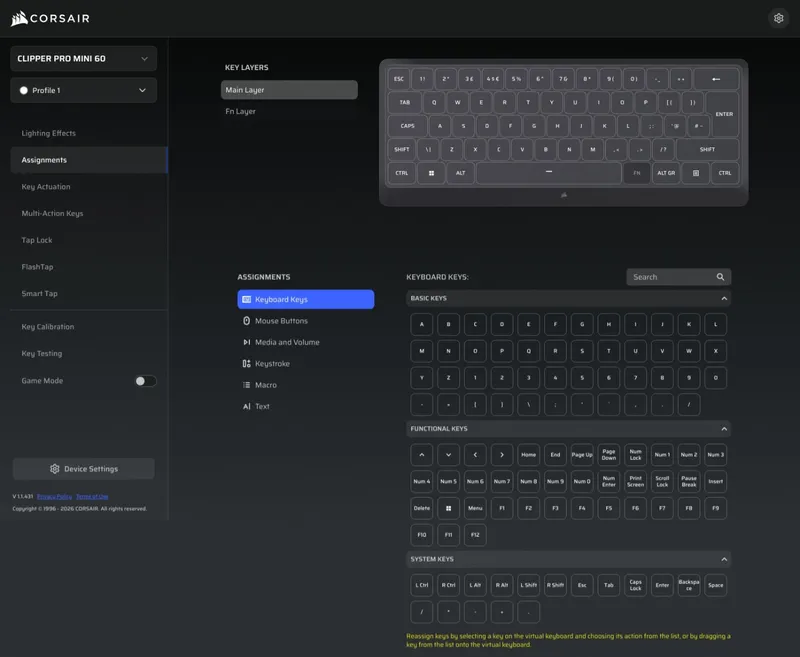Open Key Calibration page
Viewport: 800px width, 657px height.
tap(47, 326)
